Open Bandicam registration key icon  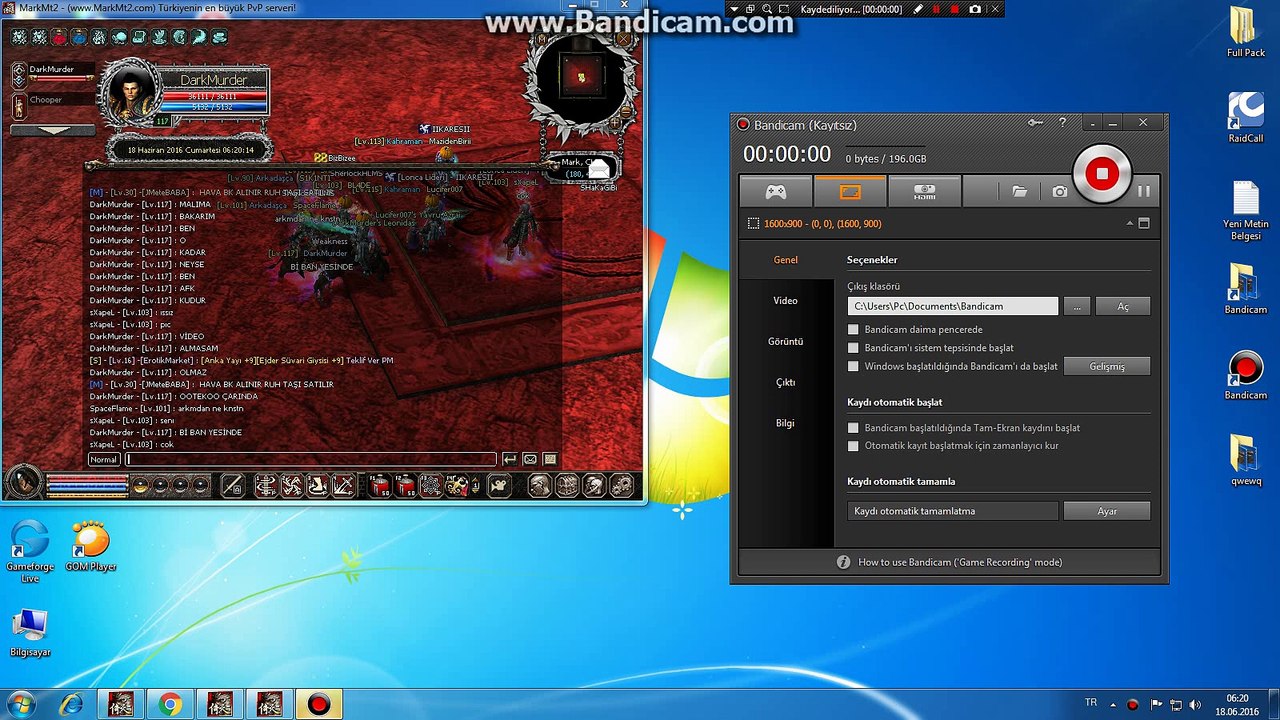coord(1036,123)
